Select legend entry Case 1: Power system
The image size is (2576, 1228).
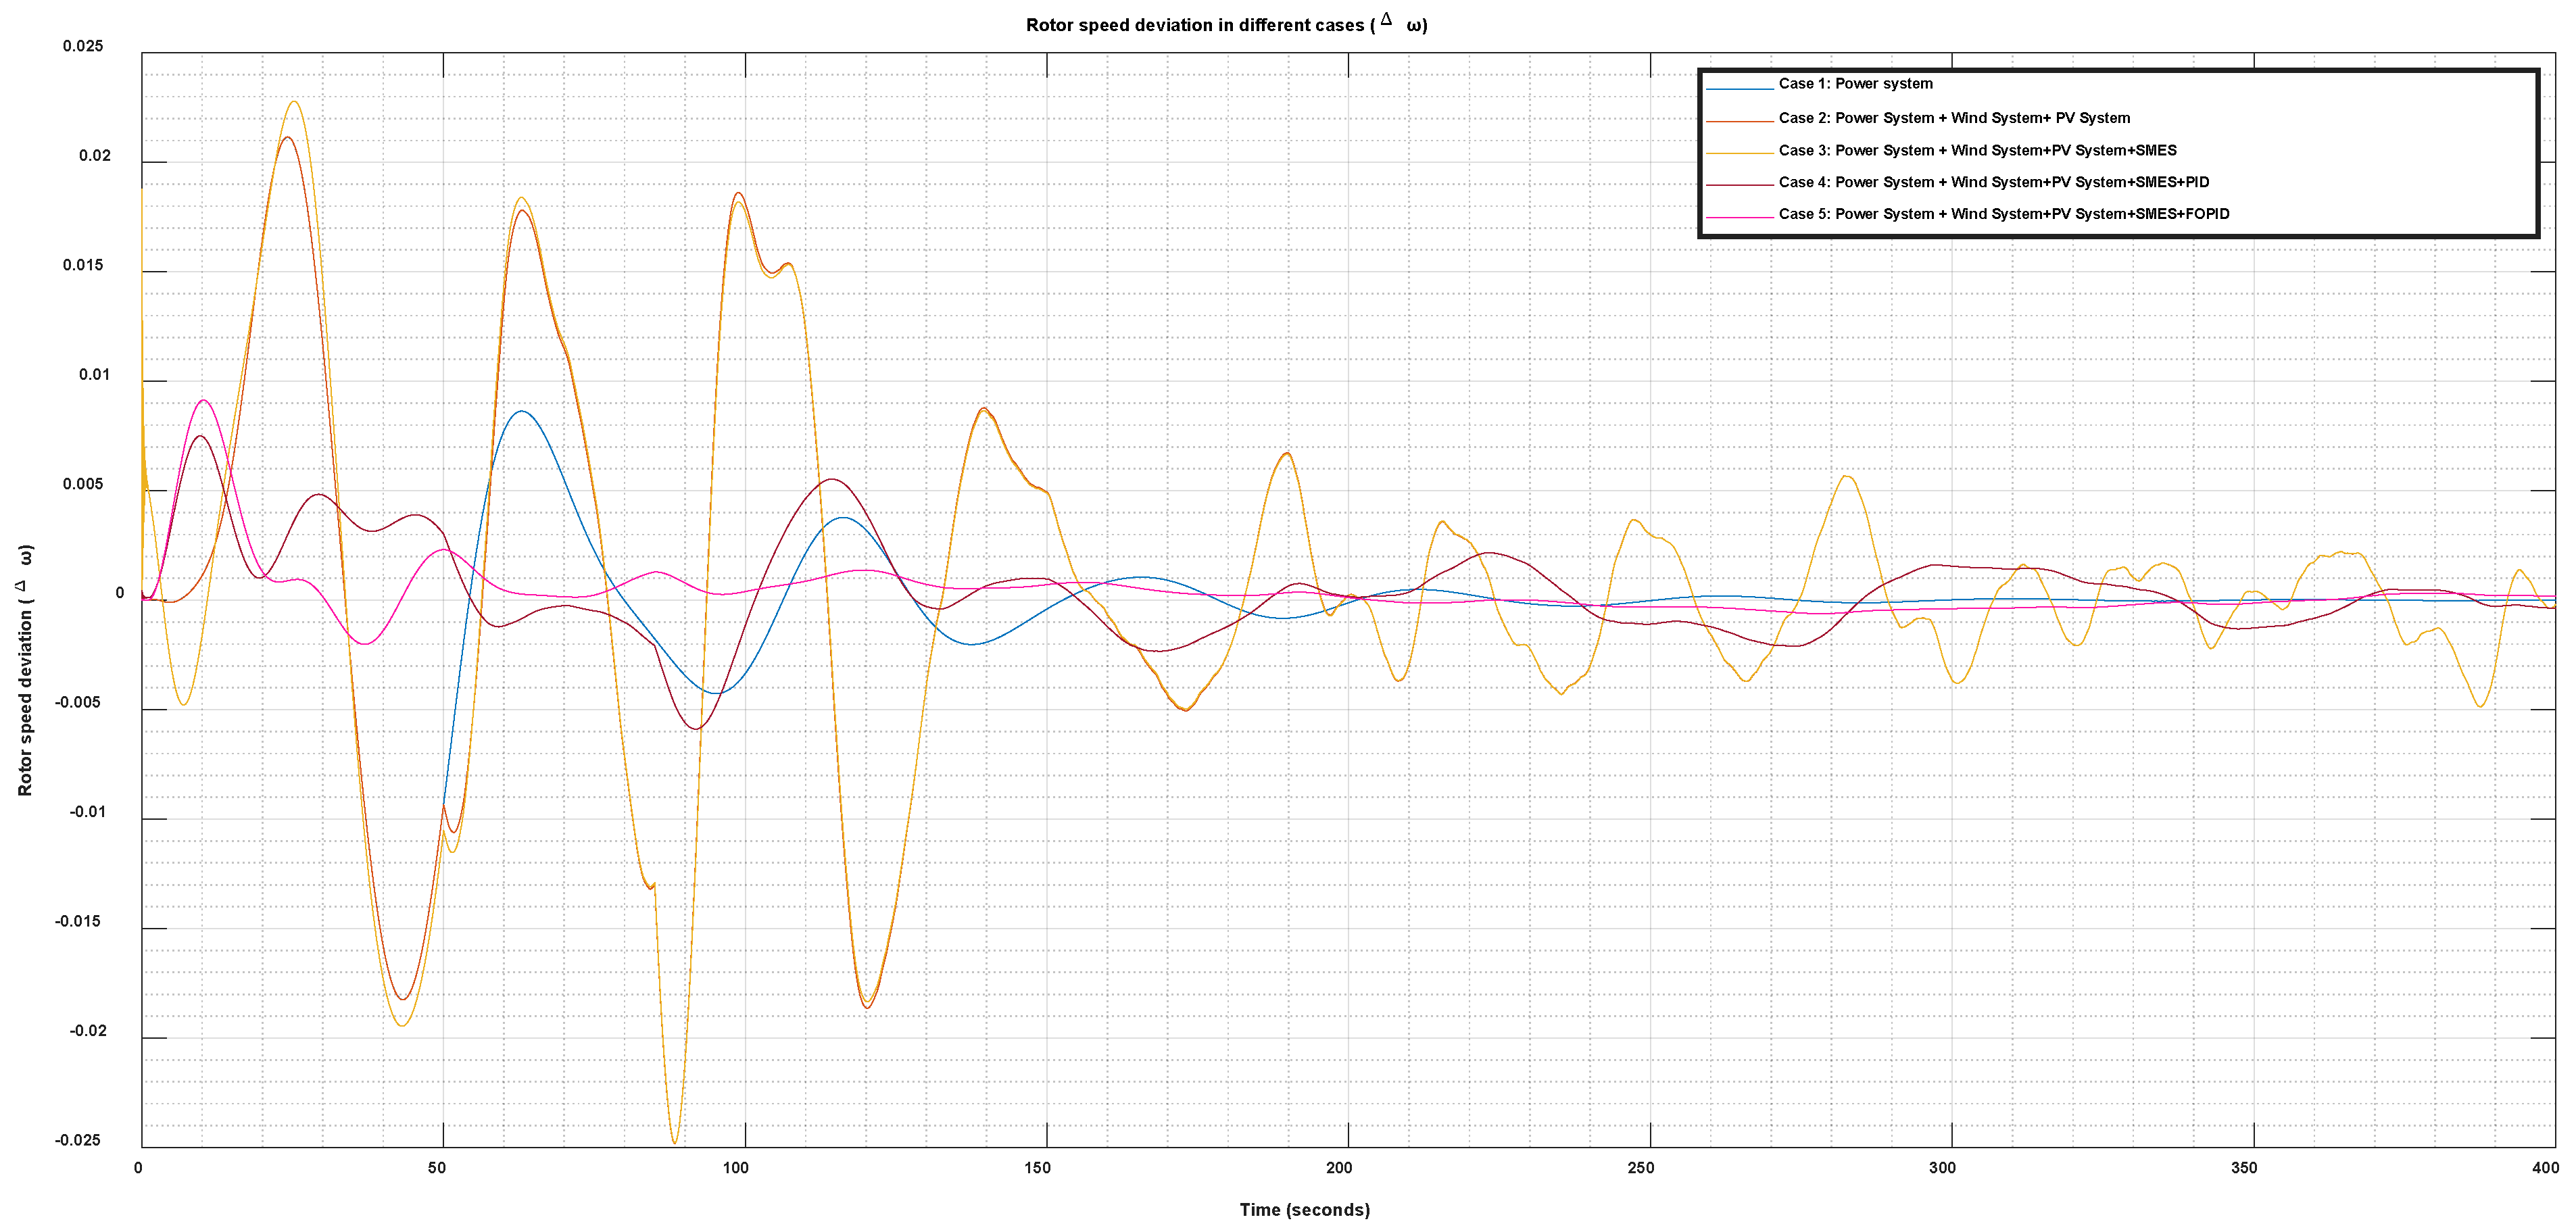click(x=1855, y=84)
